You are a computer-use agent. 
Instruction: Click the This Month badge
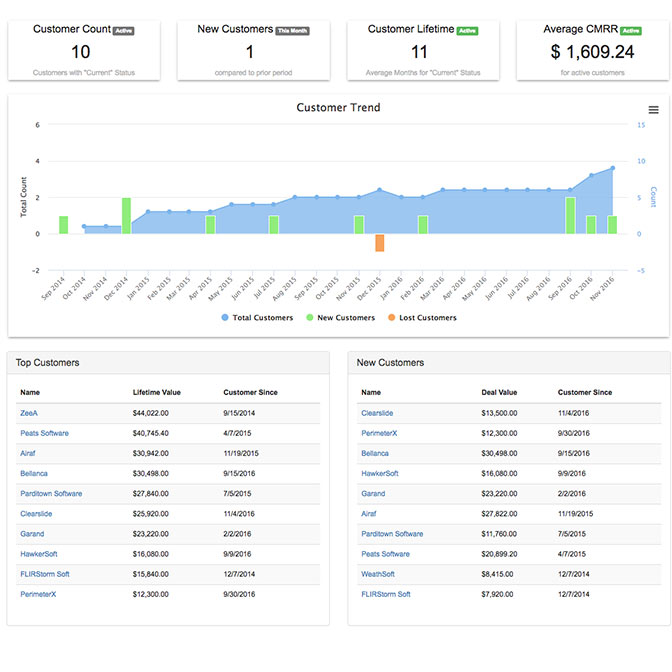pos(292,31)
